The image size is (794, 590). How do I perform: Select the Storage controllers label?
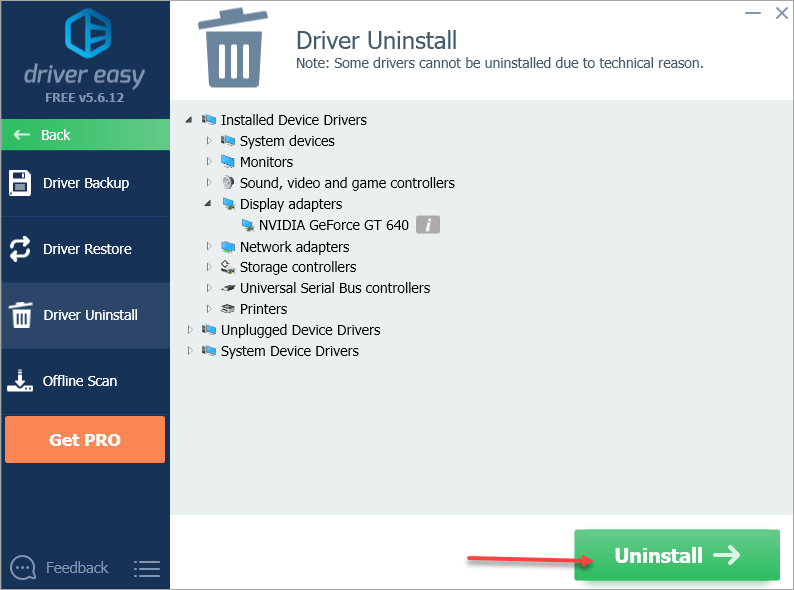pos(298,267)
